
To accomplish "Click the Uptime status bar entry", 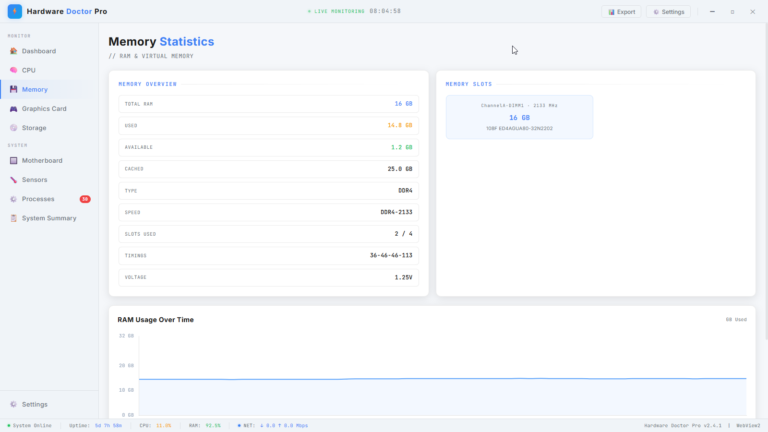I will click(96, 426).
